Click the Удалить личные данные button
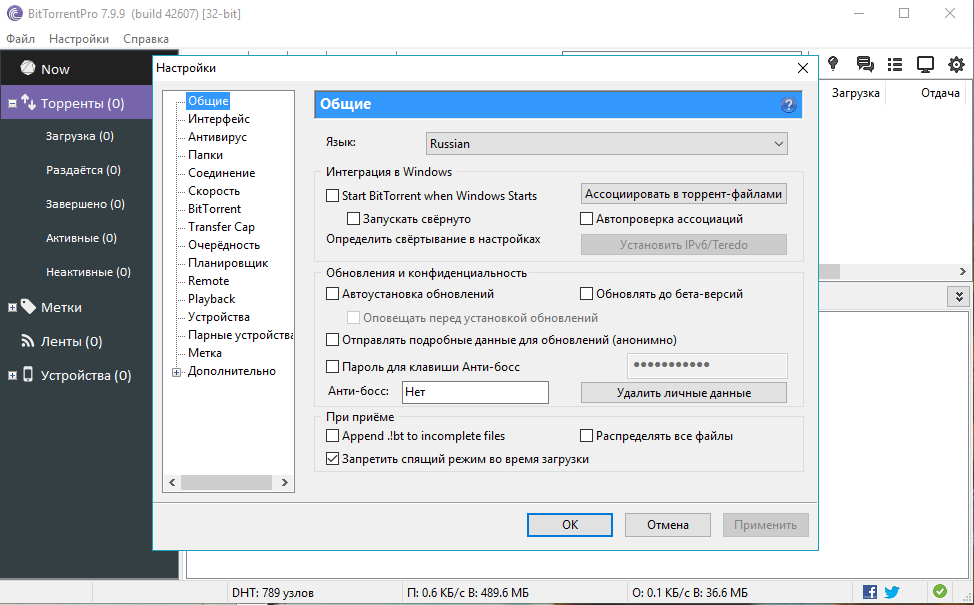 coord(684,393)
